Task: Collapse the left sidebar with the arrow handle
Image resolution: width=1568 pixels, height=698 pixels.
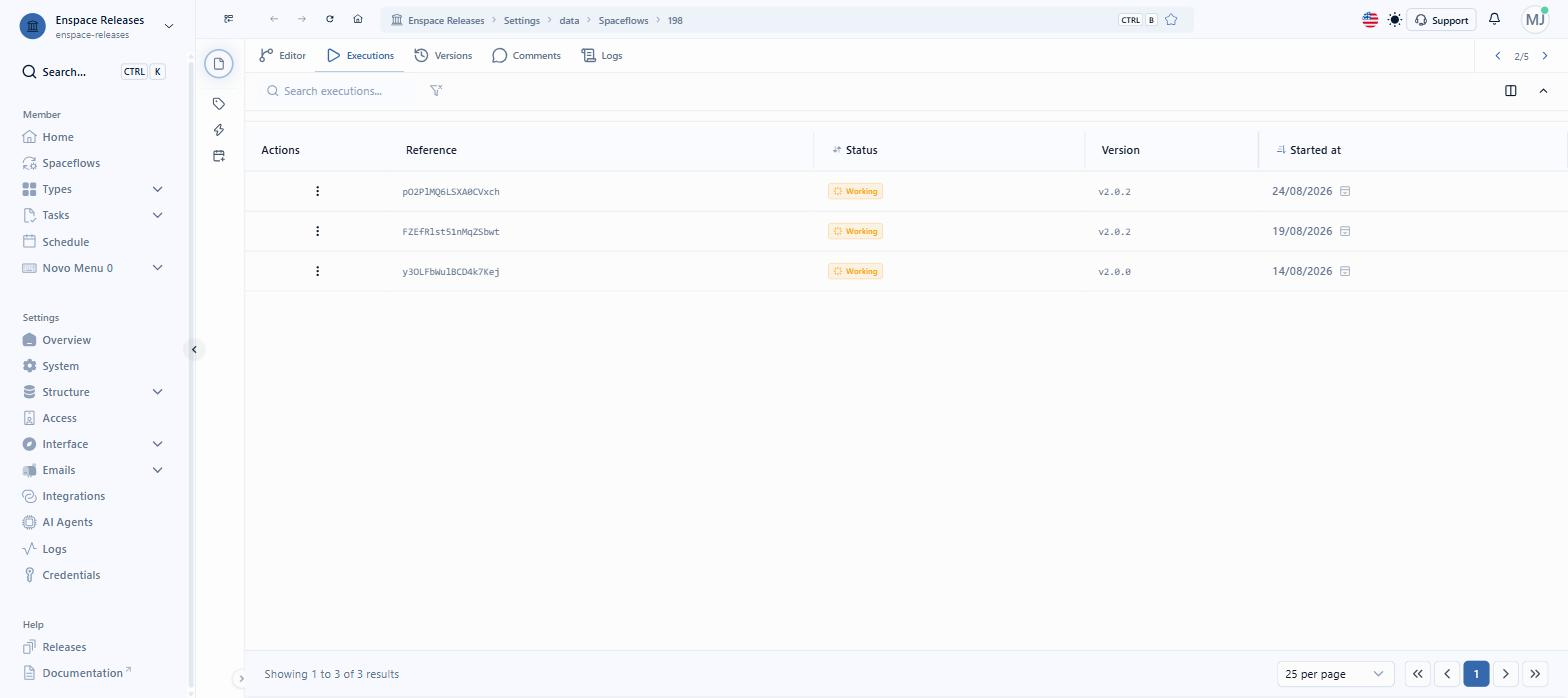Action: click(x=194, y=349)
